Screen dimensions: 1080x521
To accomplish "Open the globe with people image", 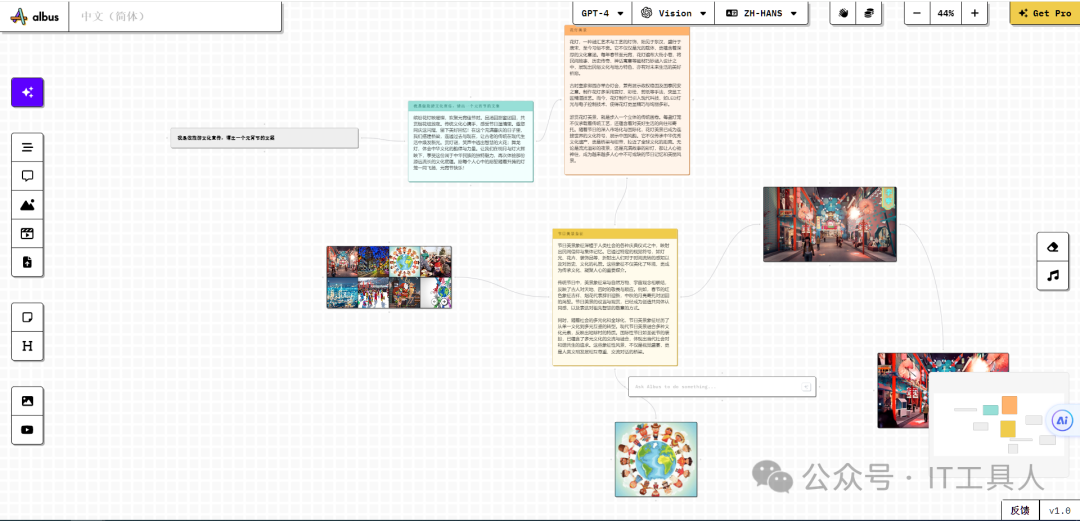I will pos(656,459).
